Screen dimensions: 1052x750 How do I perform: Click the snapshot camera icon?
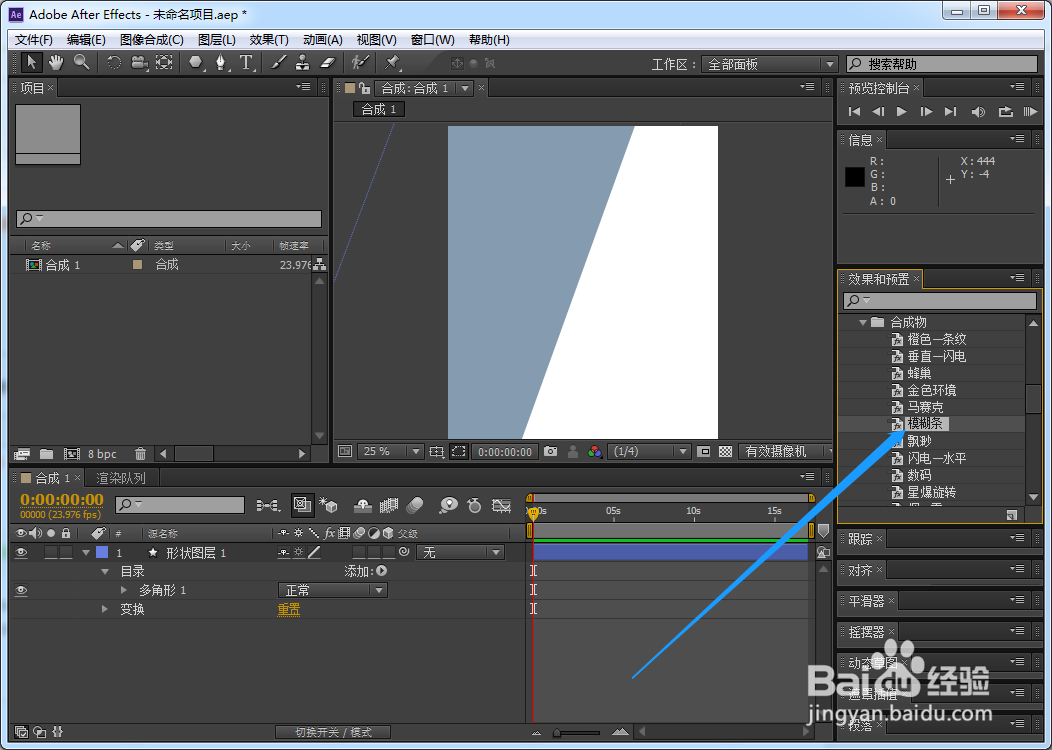[551, 451]
